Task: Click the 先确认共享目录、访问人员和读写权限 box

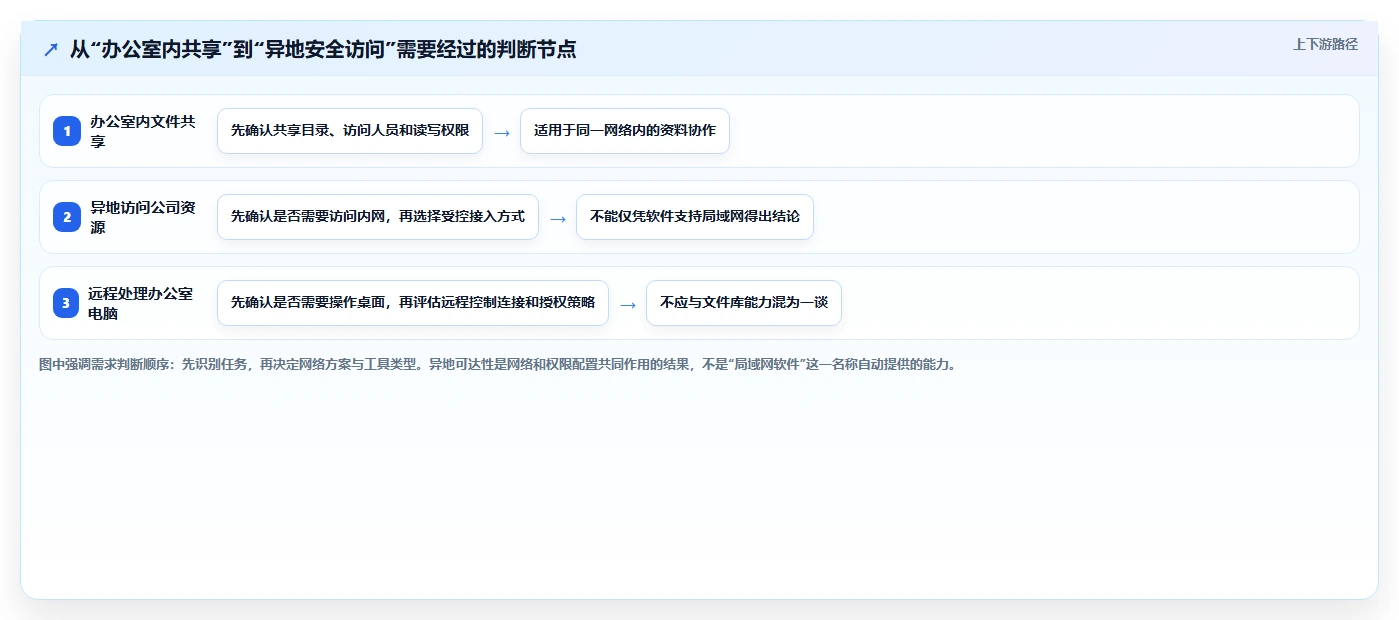Action: 350,131
